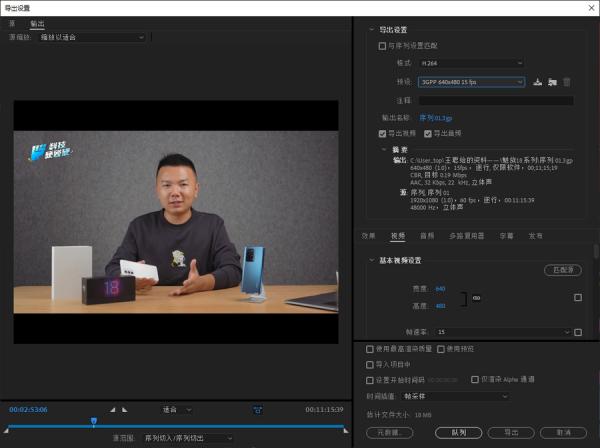Image resolution: width=600 pixels, height=448 pixels.
Task: Collapse the 导出设置 section arrow
Action: pos(372,30)
